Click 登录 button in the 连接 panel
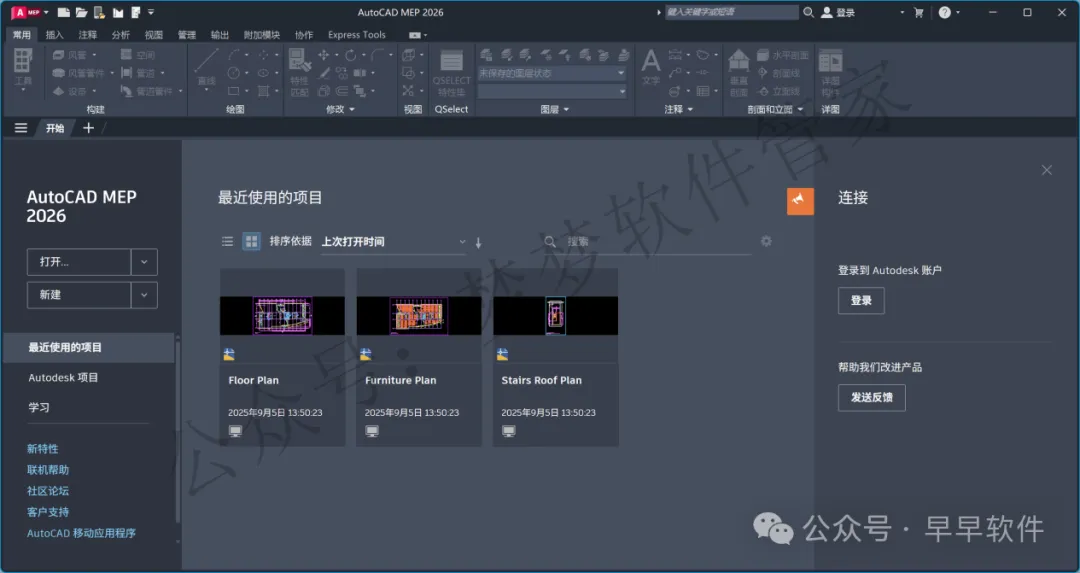Viewport: 1080px width, 573px height. 861,300
